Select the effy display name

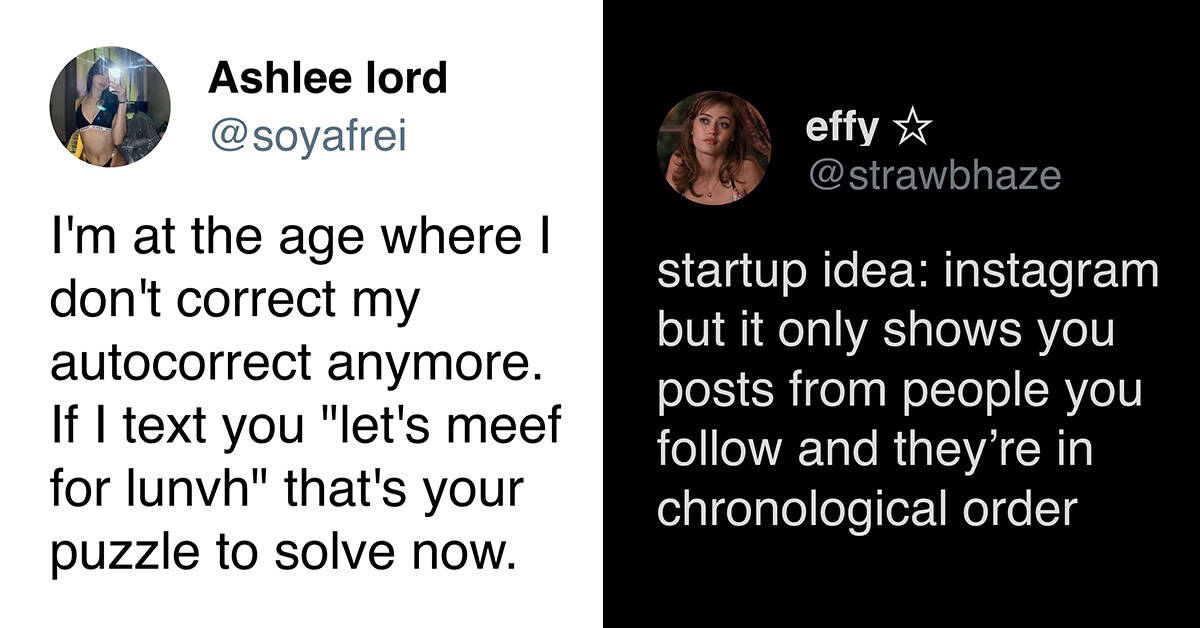pyautogui.click(x=842, y=128)
